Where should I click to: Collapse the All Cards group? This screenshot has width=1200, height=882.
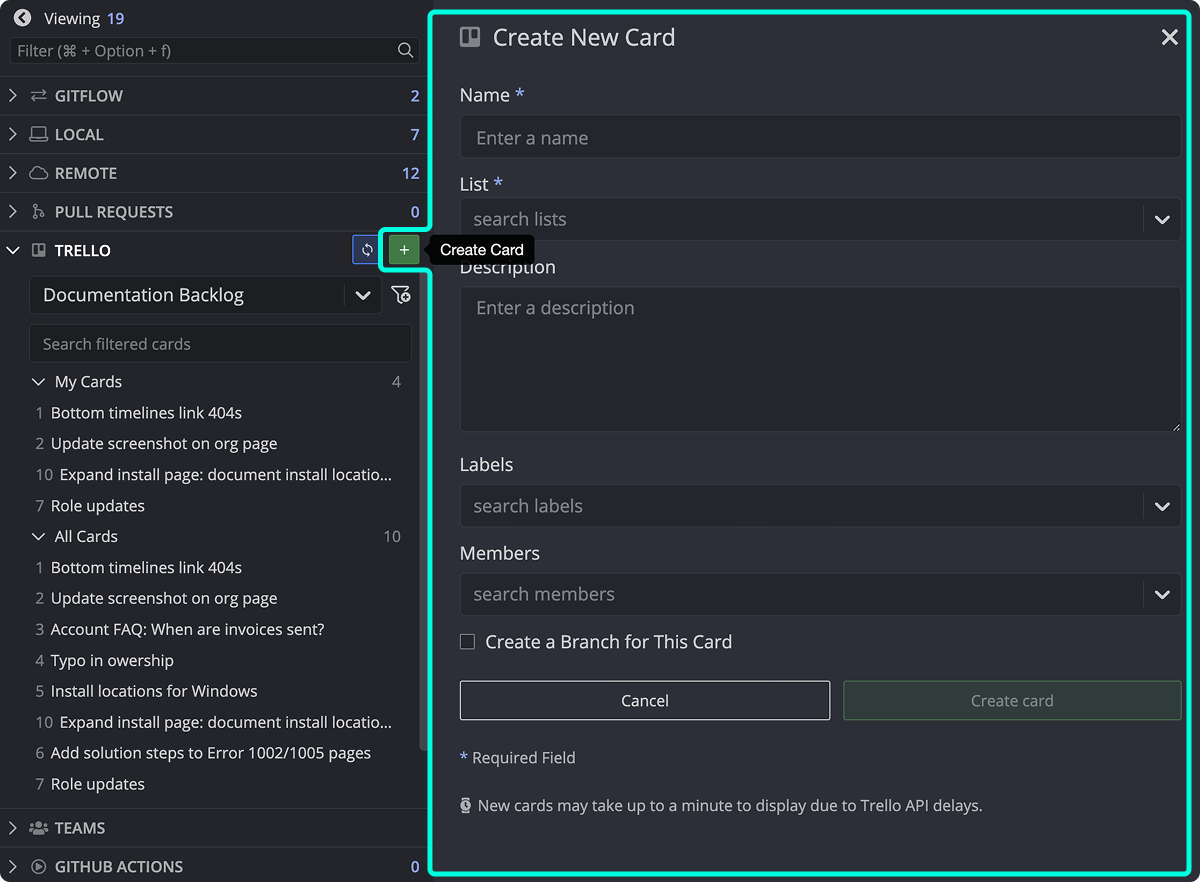(37, 536)
